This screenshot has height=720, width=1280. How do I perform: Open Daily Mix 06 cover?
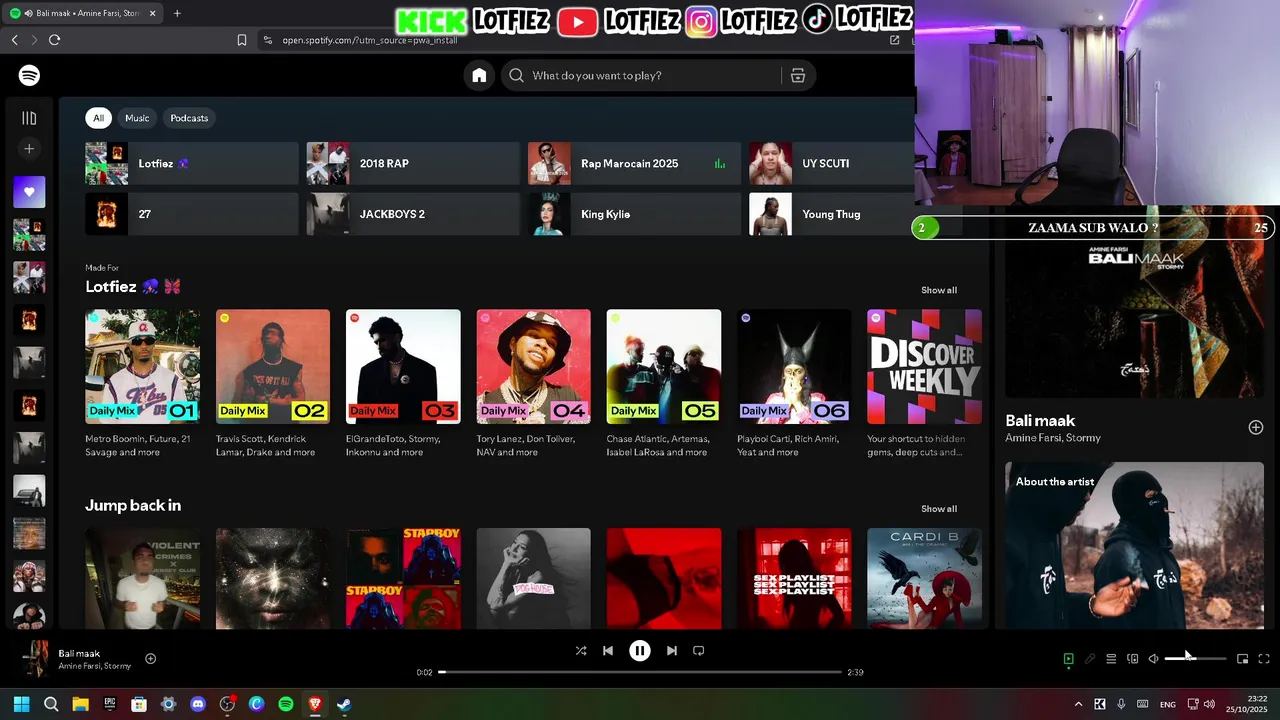794,367
